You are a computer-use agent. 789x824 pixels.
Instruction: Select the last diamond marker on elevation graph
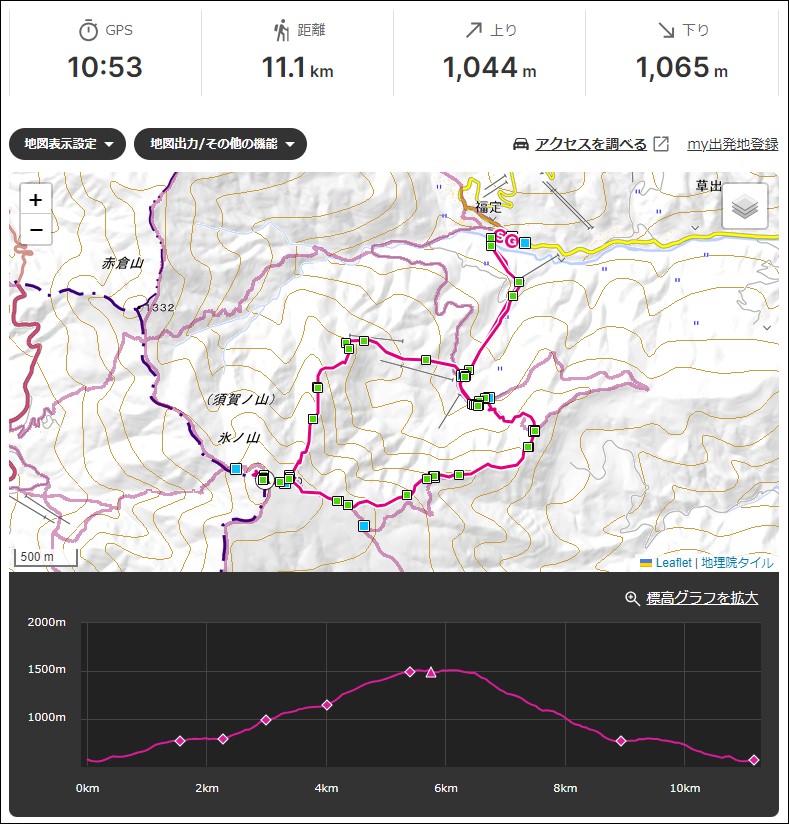click(754, 760)
